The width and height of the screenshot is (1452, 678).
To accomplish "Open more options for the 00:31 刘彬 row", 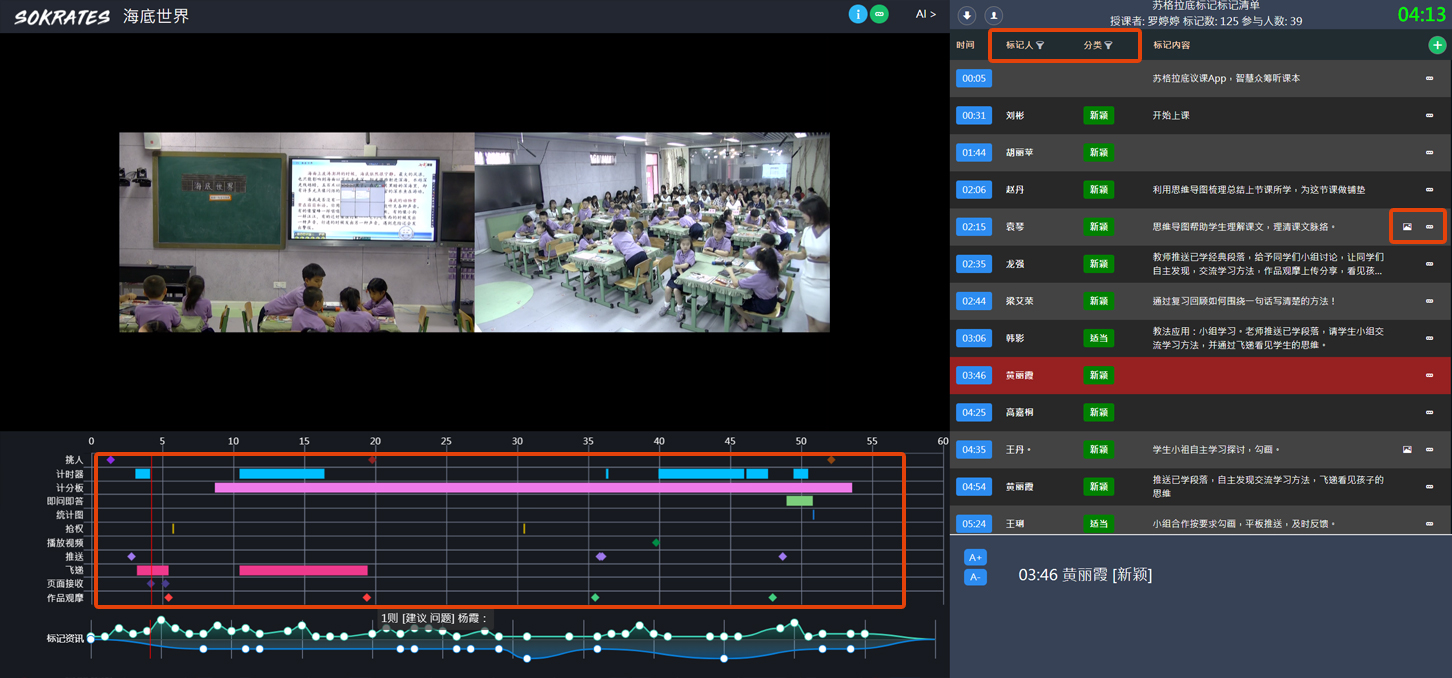I will 1429,116.
